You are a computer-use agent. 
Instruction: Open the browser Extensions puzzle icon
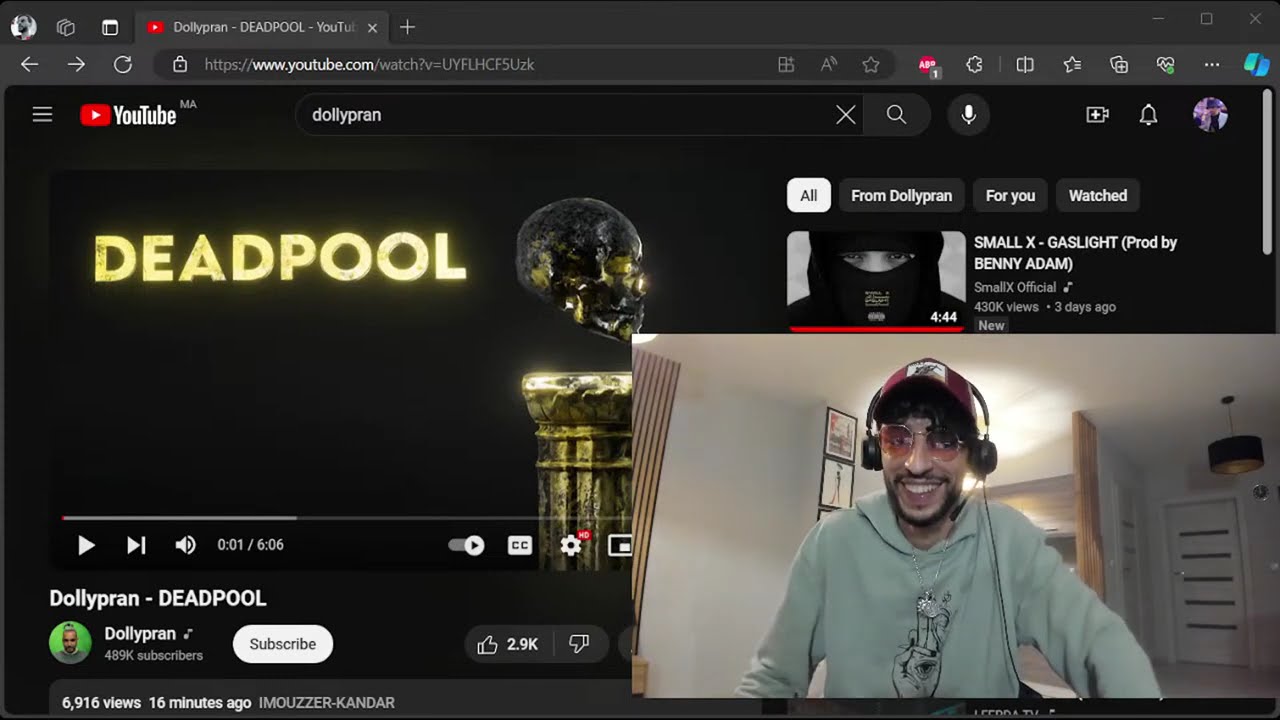click(x=975, y=64)
